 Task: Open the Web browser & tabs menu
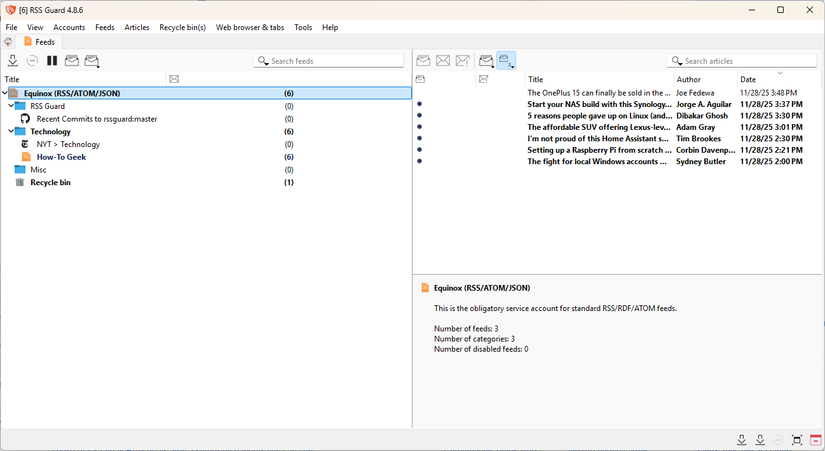coord(250,27)
